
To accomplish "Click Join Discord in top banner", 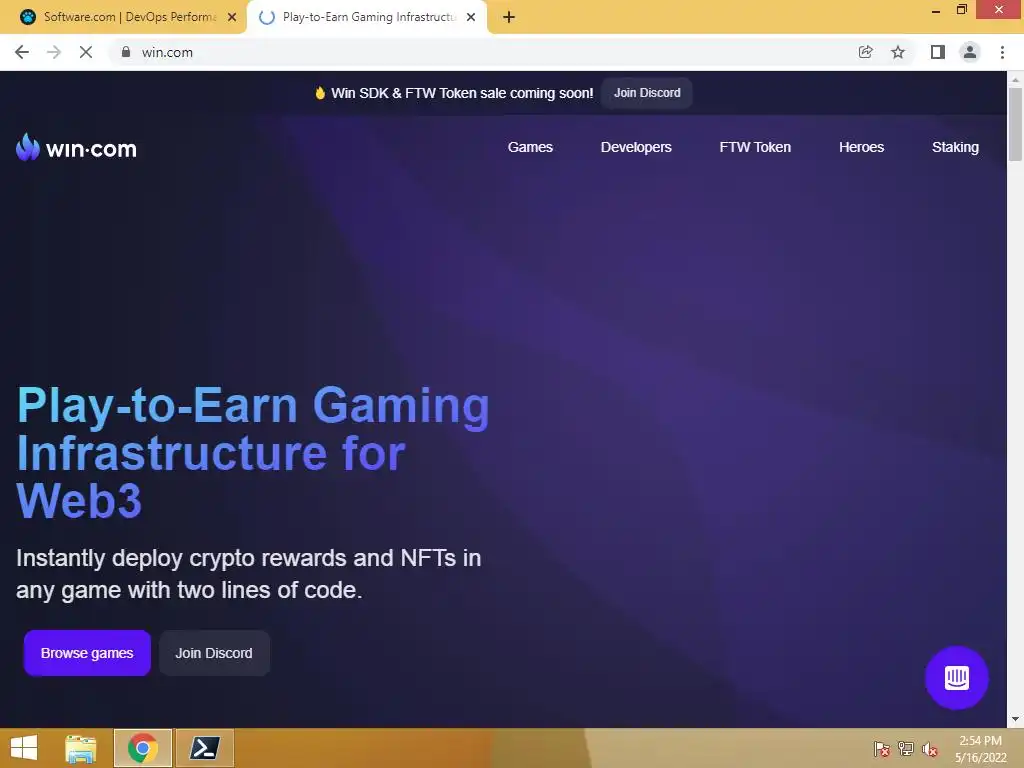I will coord(647,93).
